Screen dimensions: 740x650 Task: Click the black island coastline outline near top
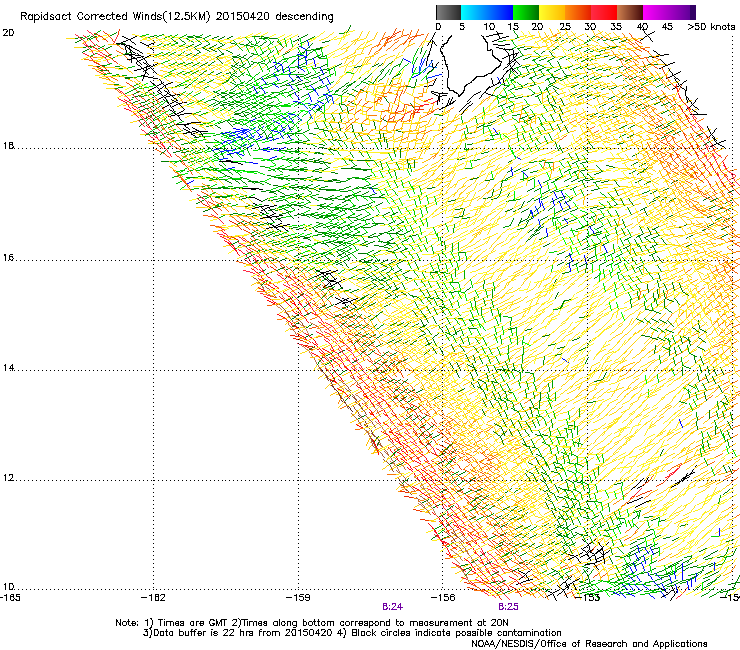coord(472,64)
